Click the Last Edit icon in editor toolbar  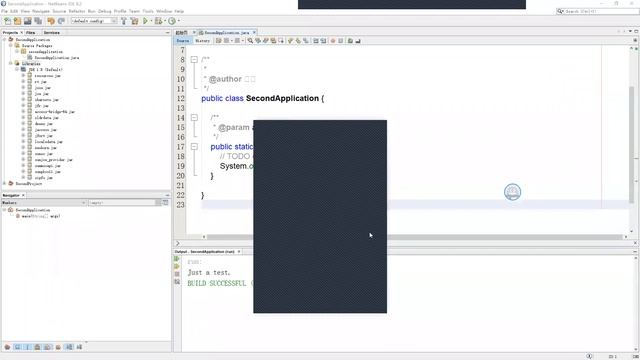[x=219, y=41]
